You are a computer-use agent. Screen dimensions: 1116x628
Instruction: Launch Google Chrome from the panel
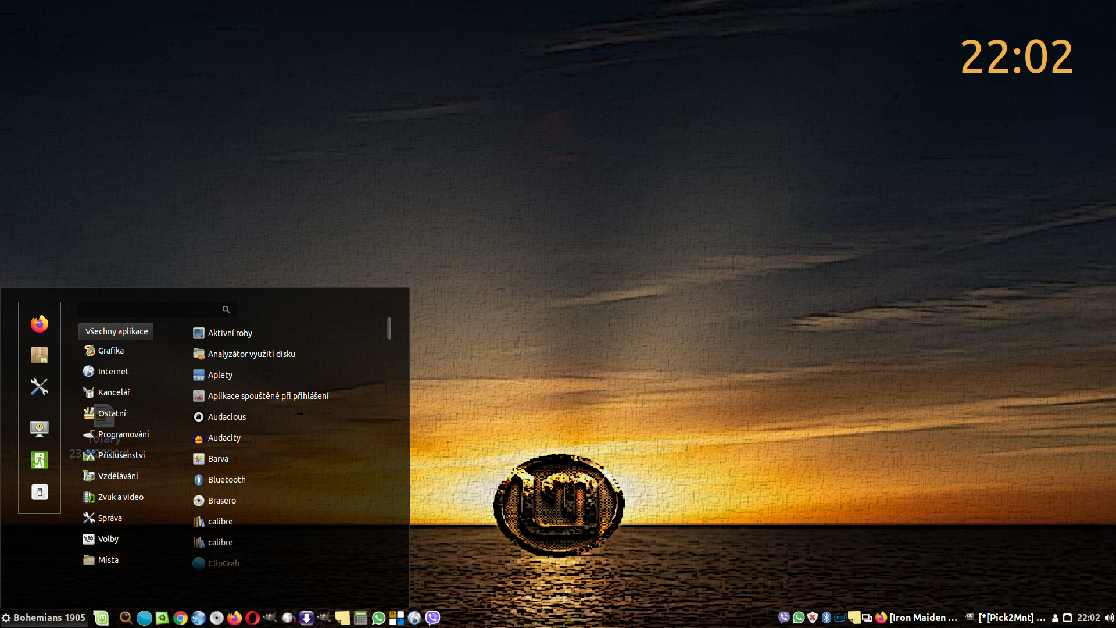180,618
